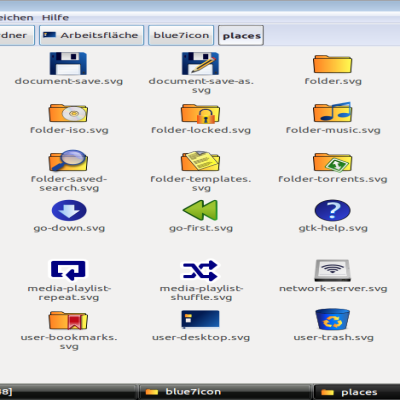Image resolution: width=400 pixels, height=400 pixels.
Task: Click the 'go-first.svg' file name
Action: point(201,228)
